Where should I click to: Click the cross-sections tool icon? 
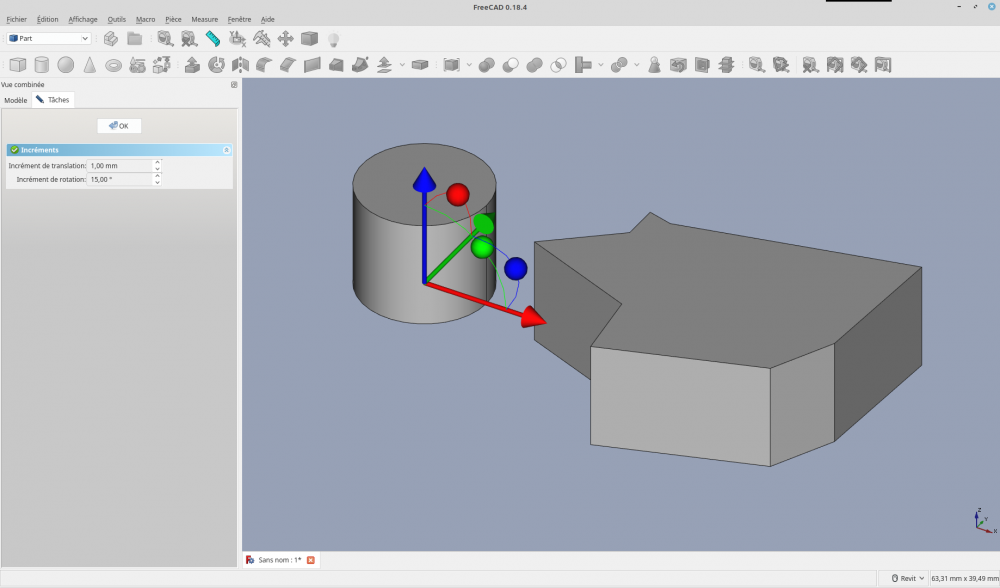pyautogui.click(x=726, y=64)
